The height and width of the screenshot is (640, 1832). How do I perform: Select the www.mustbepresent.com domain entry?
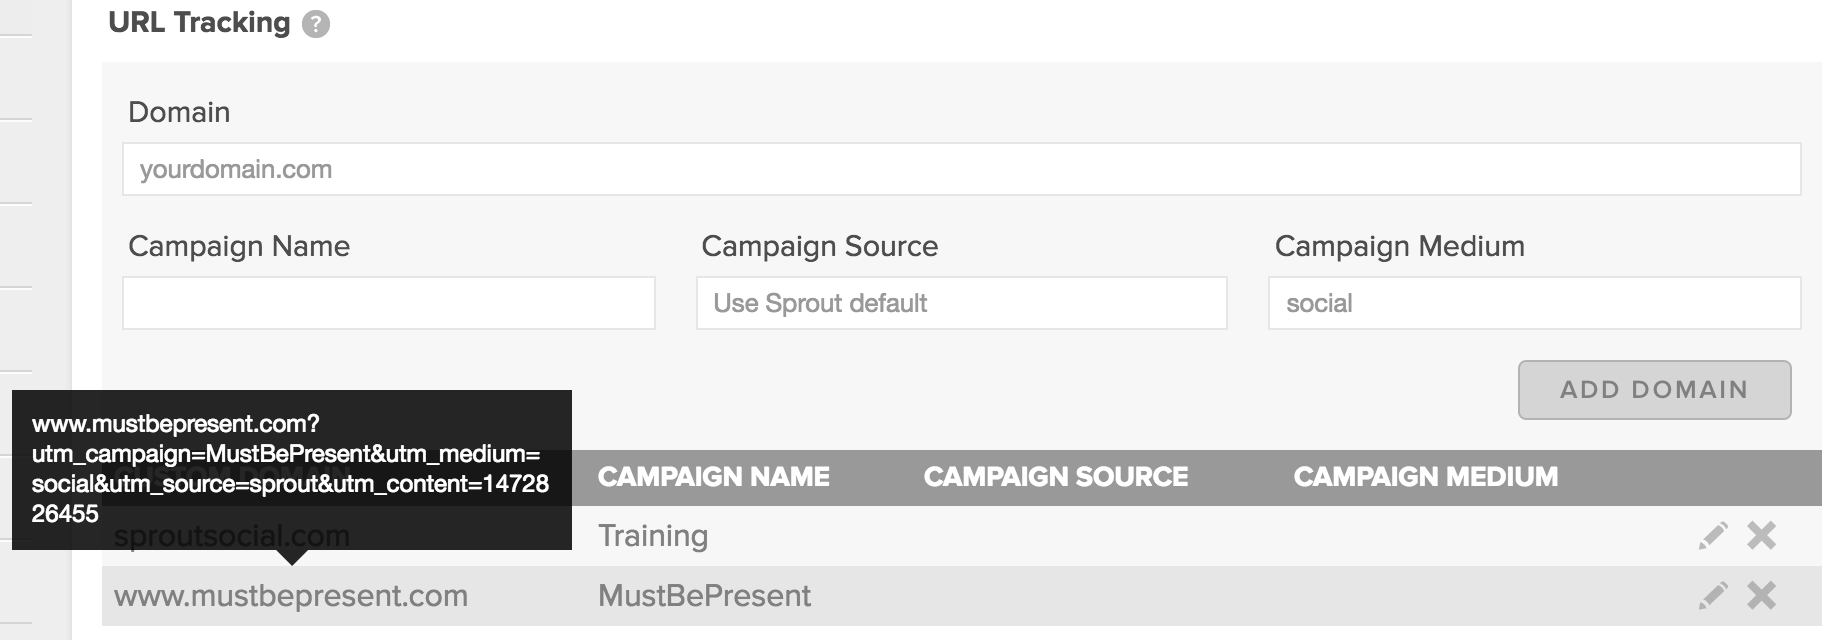(x=291, y=596)
